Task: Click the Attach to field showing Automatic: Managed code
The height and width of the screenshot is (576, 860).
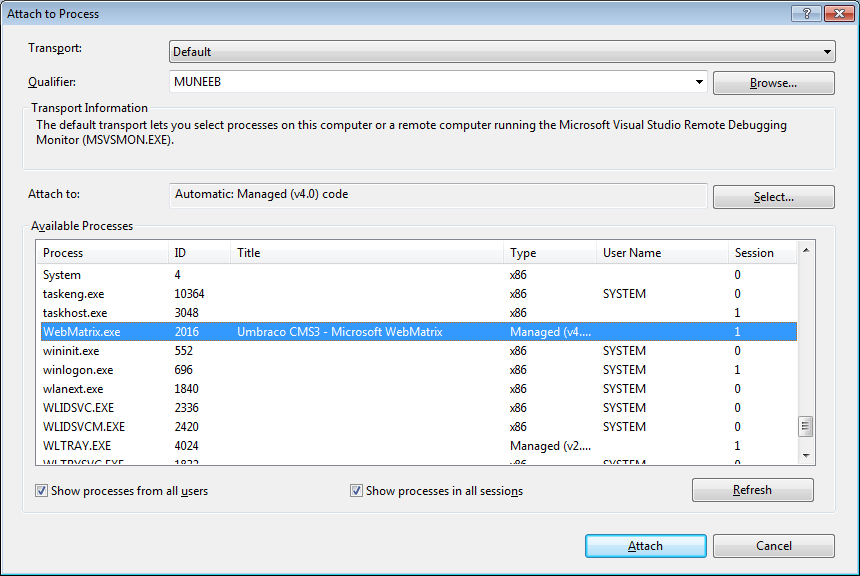Action: (x=438, y=195)
